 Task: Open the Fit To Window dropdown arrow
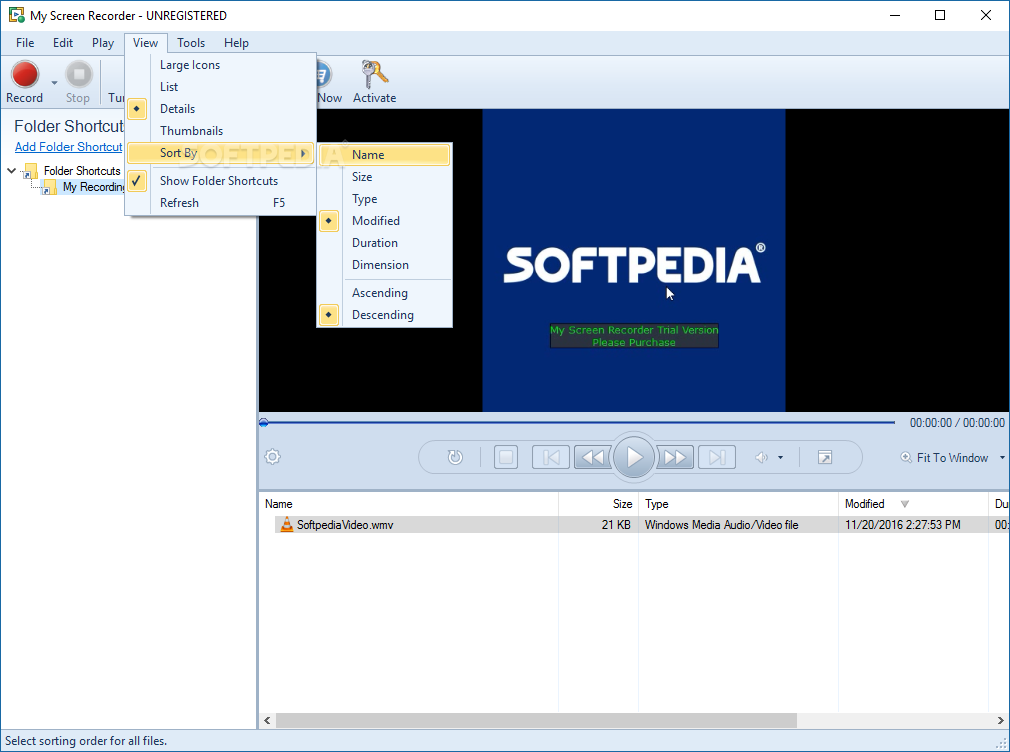(1002, 458)
